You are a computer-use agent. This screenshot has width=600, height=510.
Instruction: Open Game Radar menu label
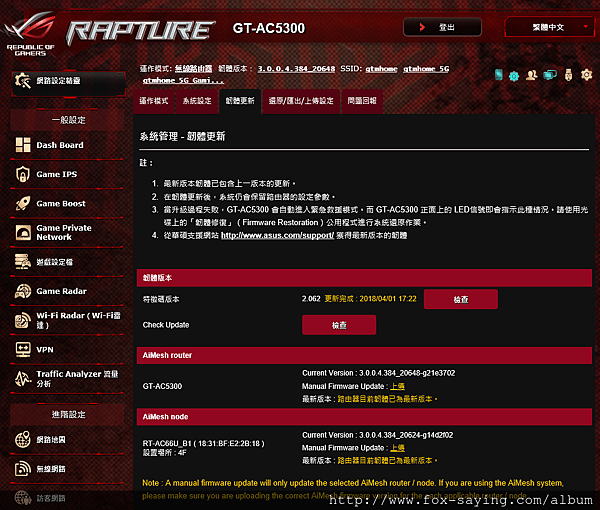(62, 291)
